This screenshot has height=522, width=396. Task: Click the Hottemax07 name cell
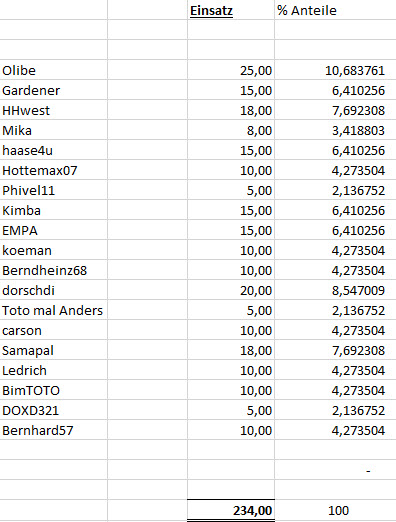(x=54, y=170)
